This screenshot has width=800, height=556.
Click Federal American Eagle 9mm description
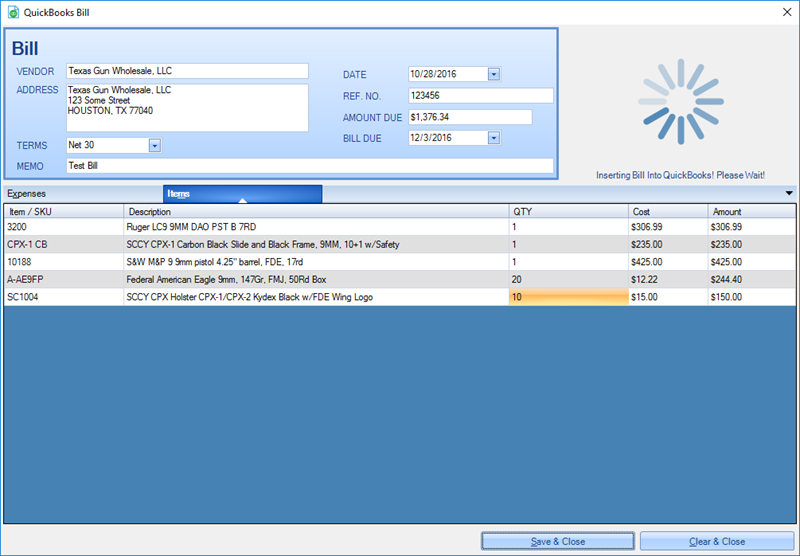pos(316,280)
